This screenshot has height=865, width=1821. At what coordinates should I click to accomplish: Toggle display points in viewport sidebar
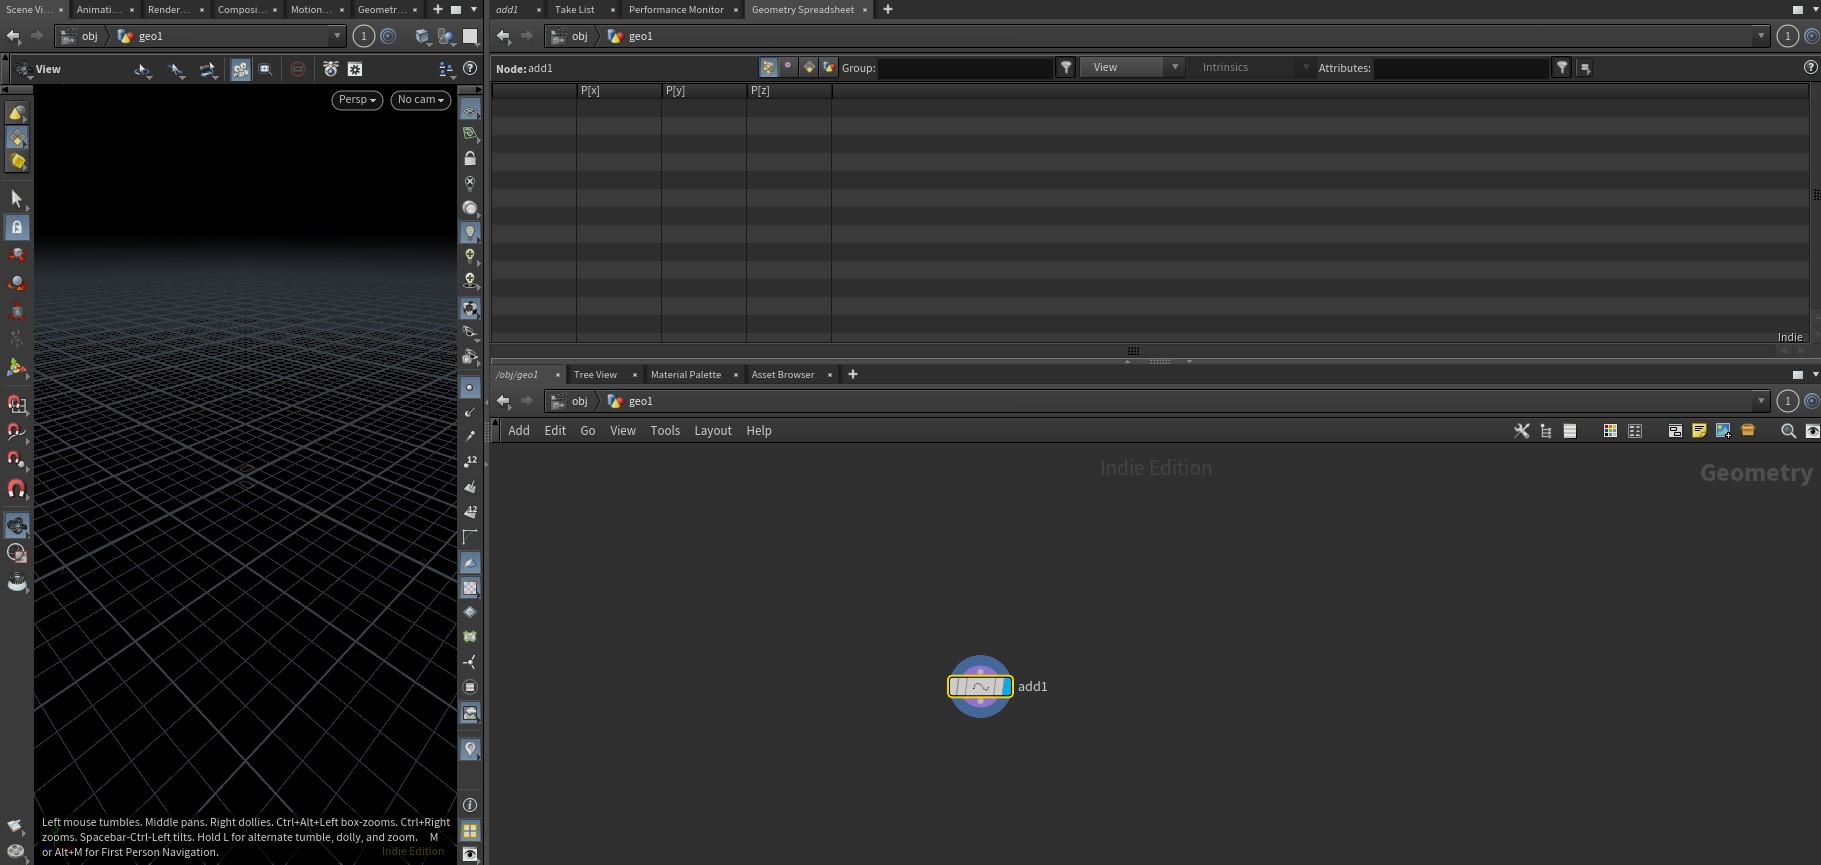click(470, 387)
